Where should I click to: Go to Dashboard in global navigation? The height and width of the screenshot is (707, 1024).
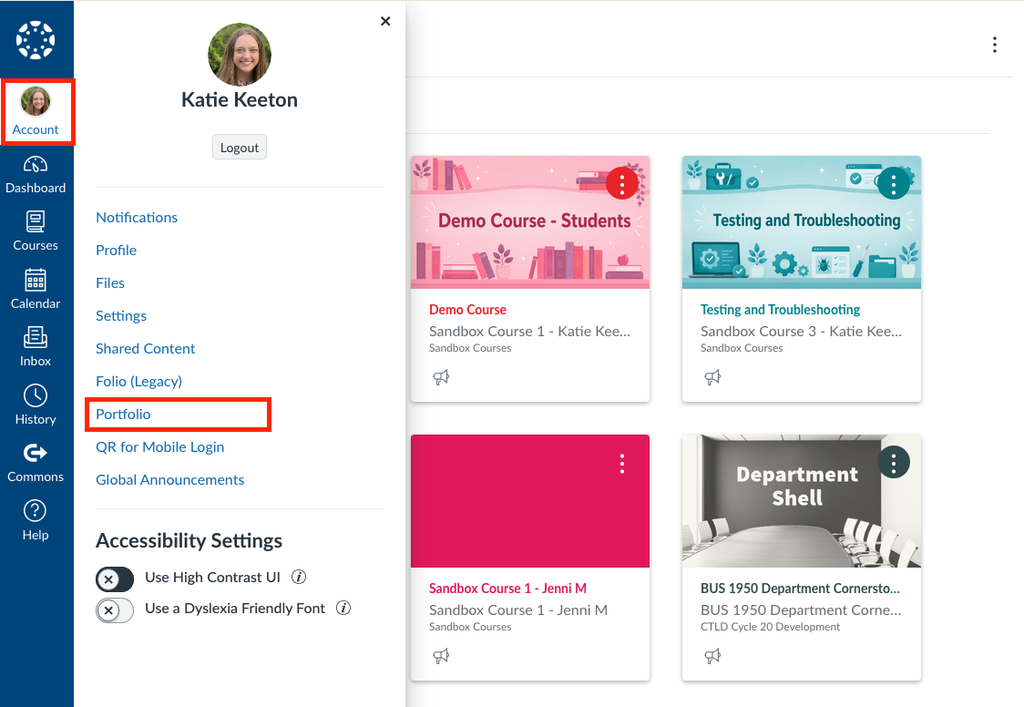(35, 175)
